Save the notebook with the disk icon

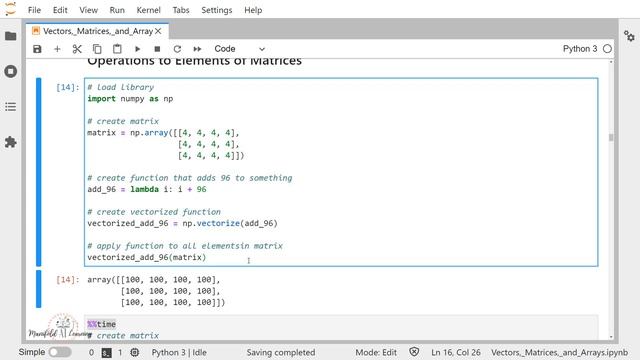pyautogui.click(x=37, y=49)
